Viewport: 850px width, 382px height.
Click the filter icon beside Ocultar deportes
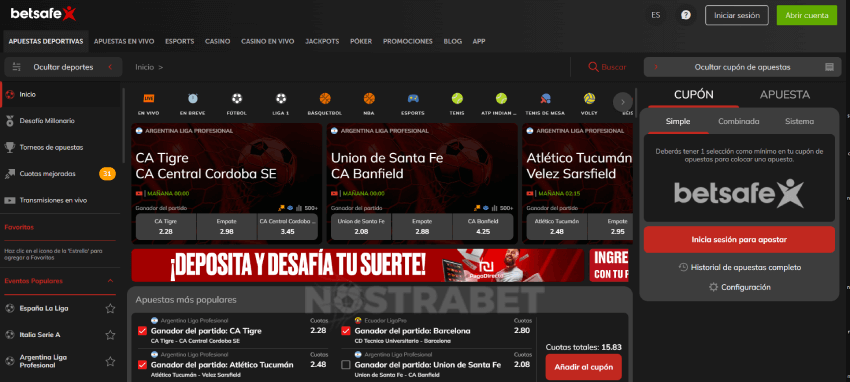16,67
